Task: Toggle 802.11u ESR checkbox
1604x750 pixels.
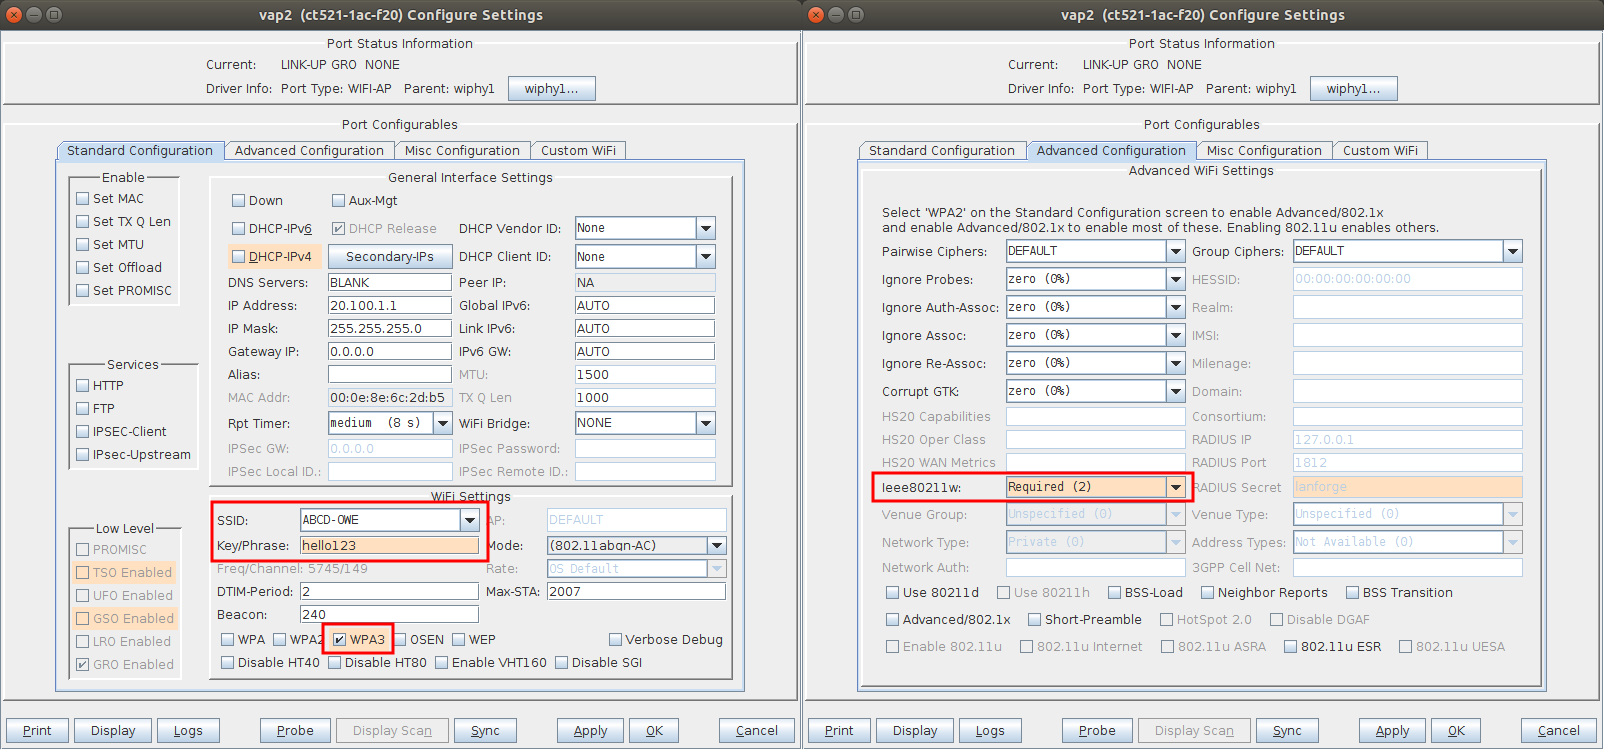Action: coord(1290,647)
